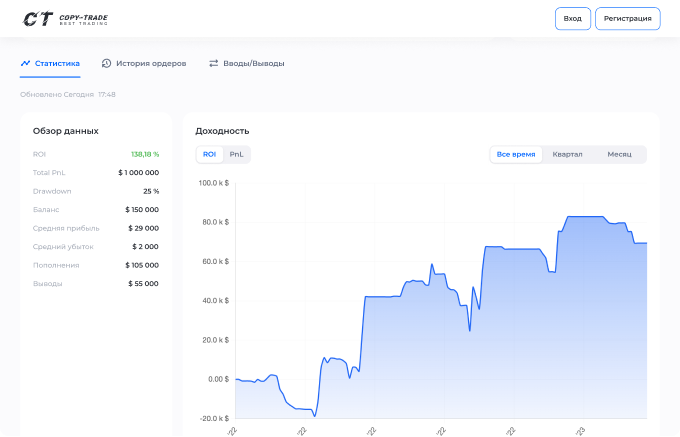
Task: Click the 80.0 k $ axis label
Action: (x=216, y=222)
